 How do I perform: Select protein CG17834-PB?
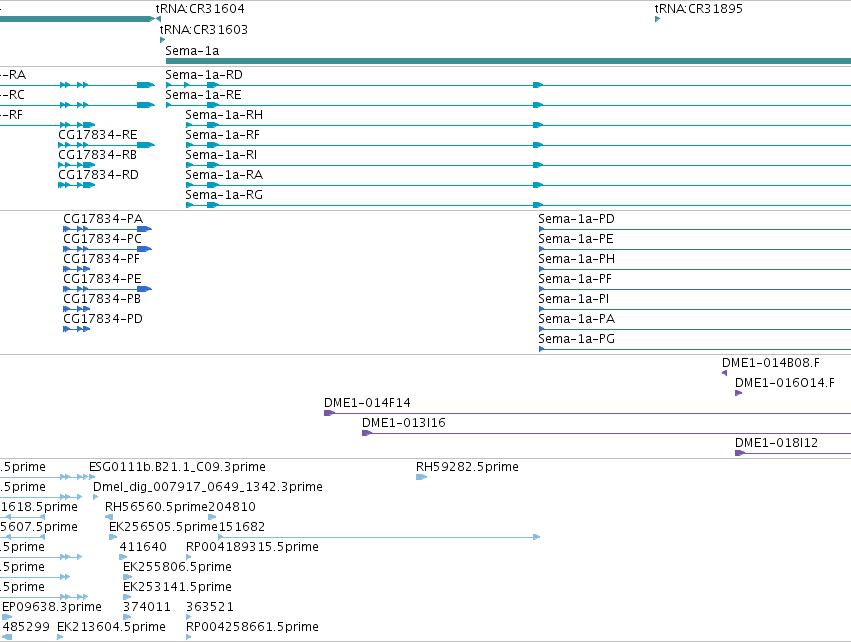coord(102,300)
